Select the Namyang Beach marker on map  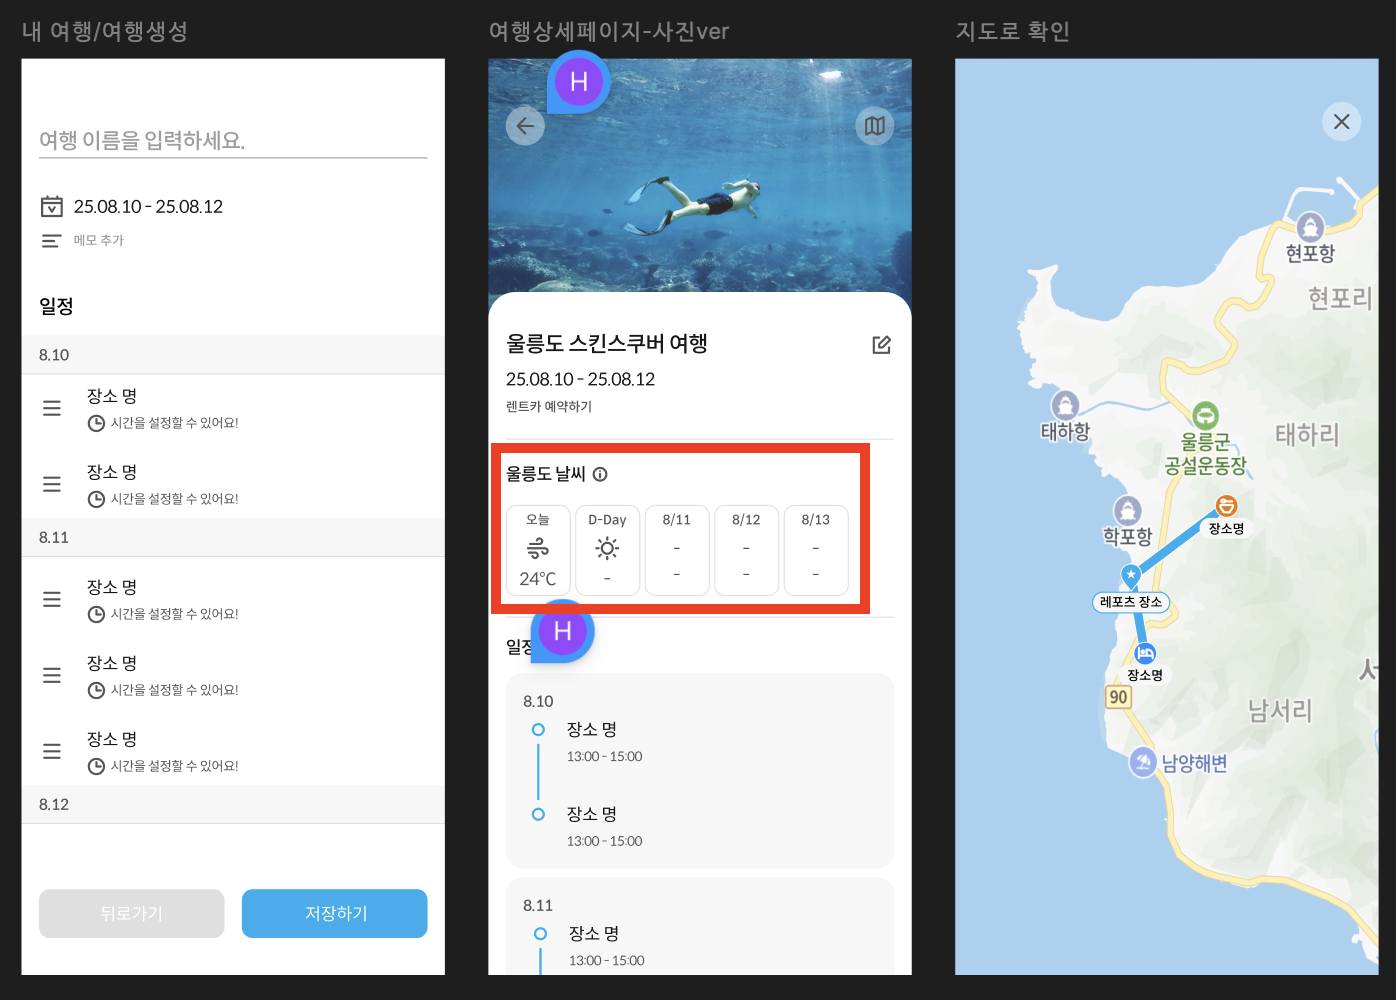[1143, 762]
